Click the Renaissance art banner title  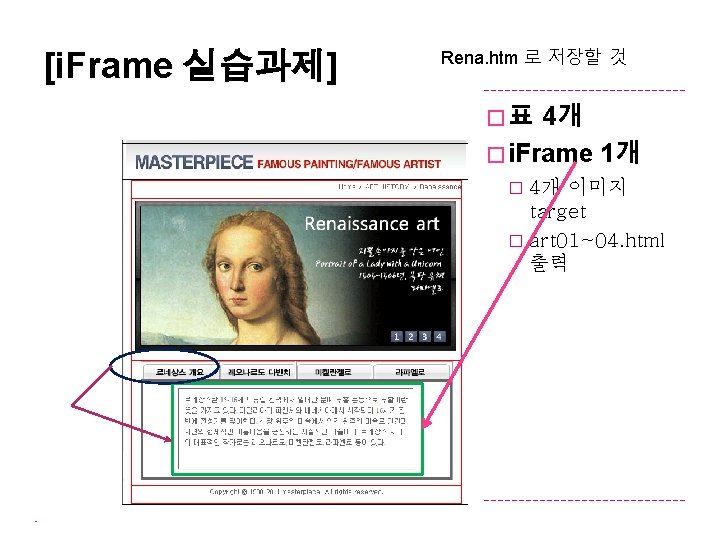(x=372, y=224)
